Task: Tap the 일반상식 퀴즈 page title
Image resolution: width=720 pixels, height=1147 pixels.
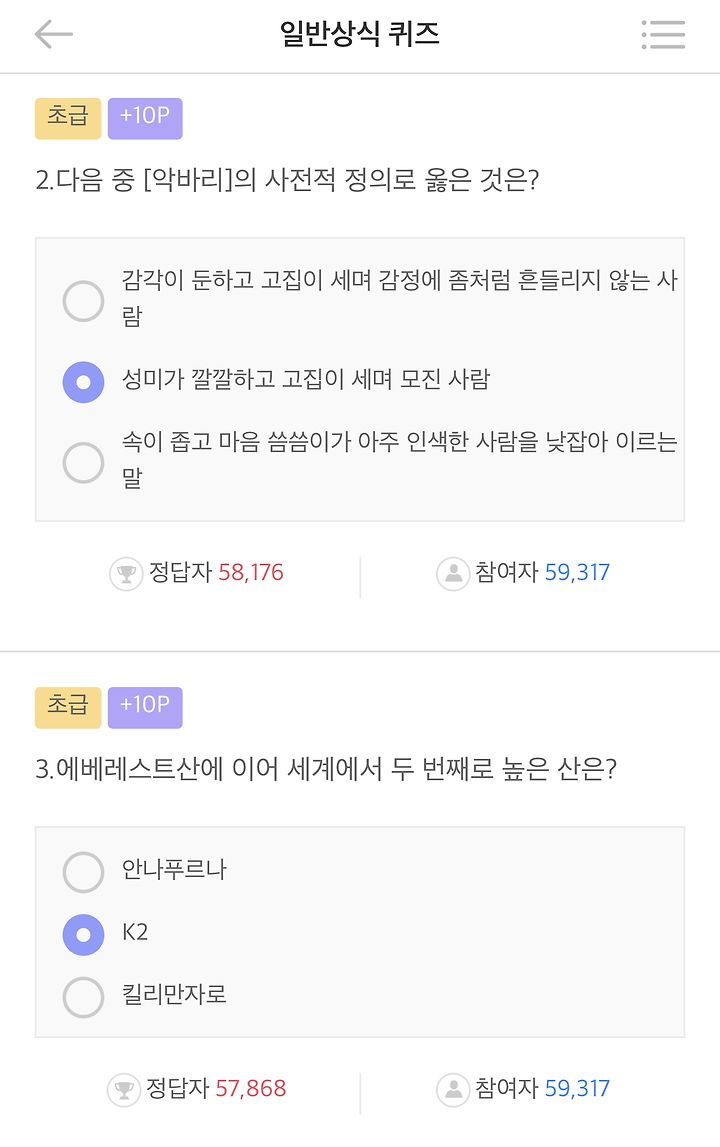Action: click(x=360, y=35)
